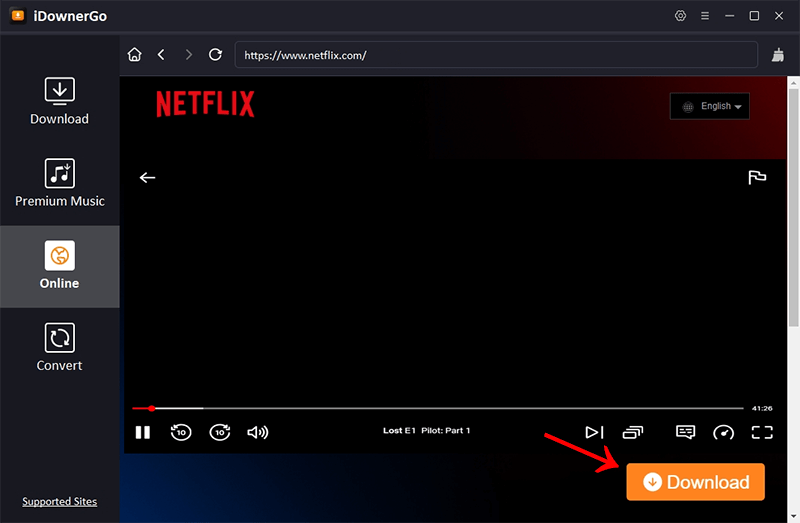Report a problem with the flag icon
This screenshot has width=800, height=523.
coord(757,177)
